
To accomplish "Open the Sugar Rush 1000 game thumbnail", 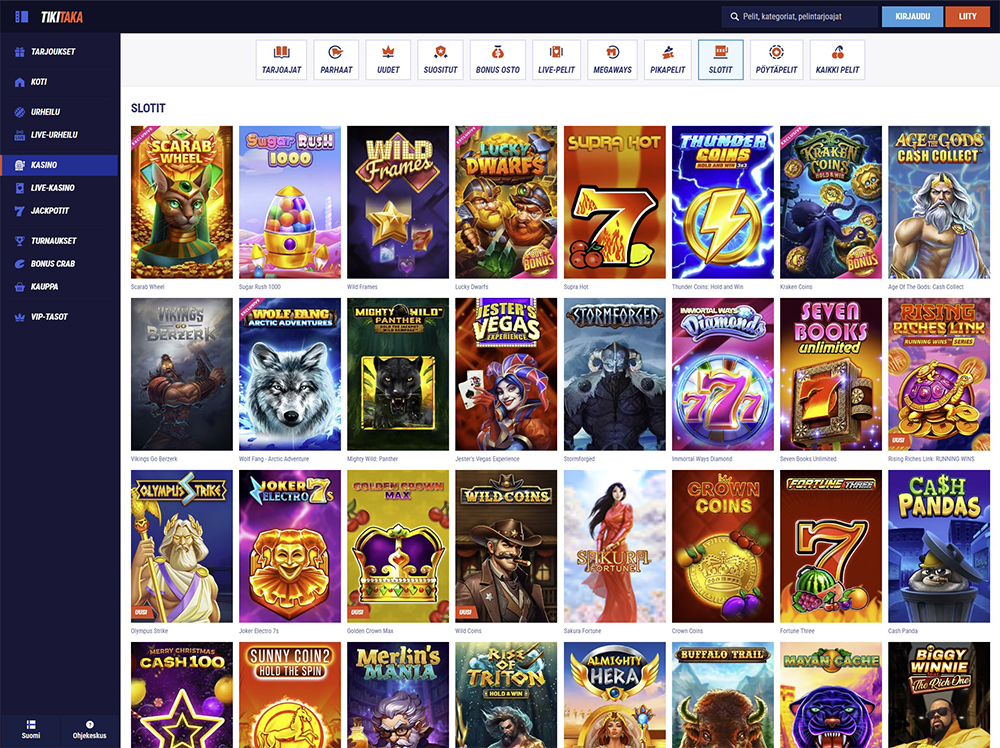I will [290, 202].
